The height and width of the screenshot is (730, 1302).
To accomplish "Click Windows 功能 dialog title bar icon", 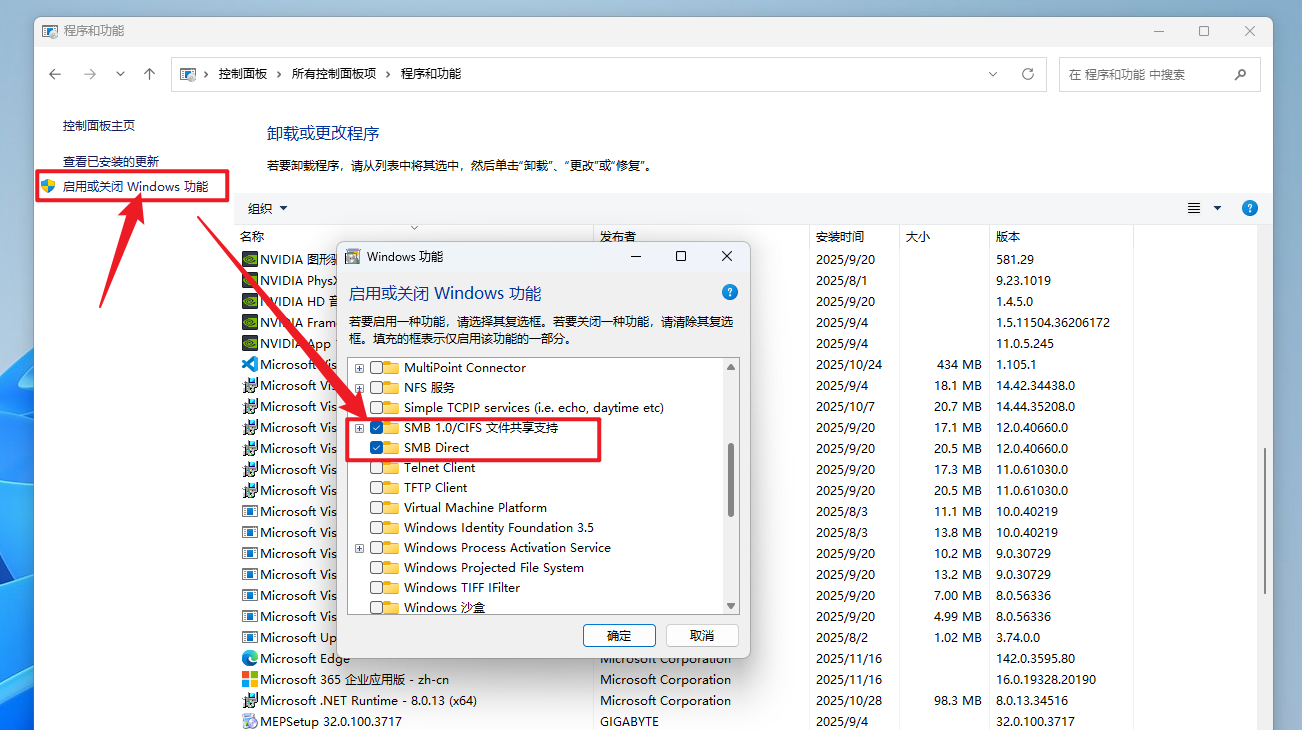I will 353,256.
